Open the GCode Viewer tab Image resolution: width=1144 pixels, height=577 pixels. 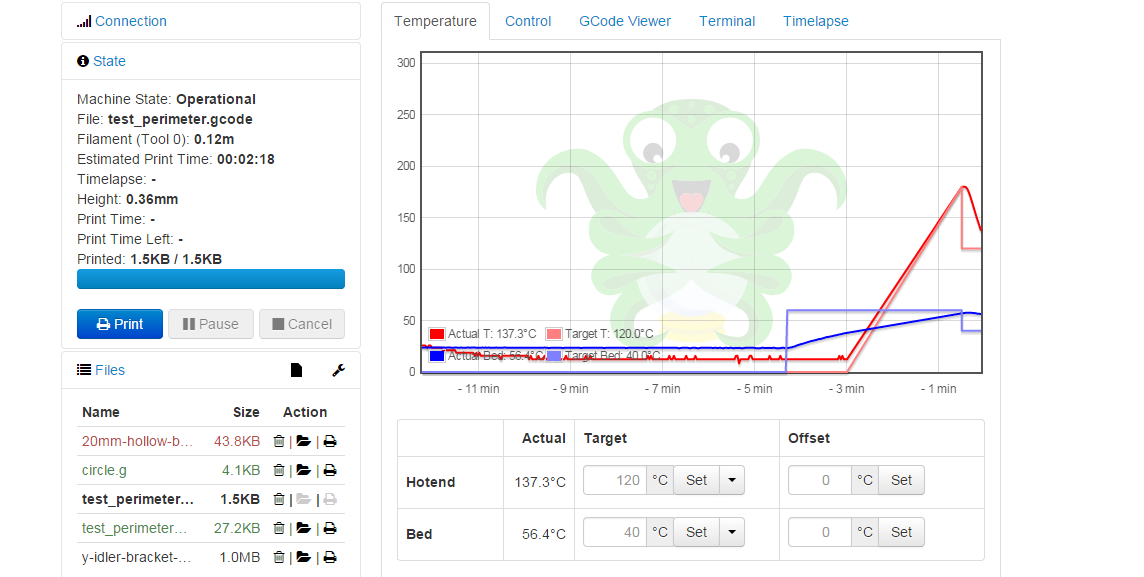(625, 21)
